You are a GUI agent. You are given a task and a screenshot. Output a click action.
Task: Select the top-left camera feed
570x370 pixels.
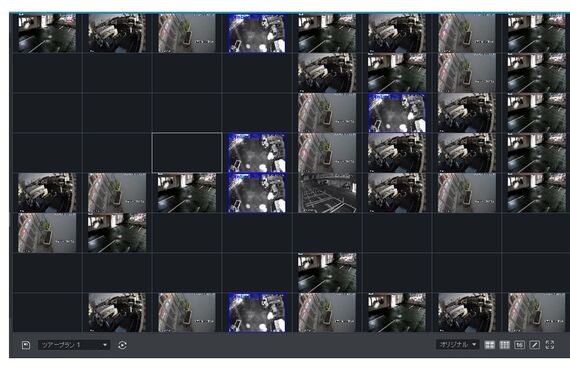tap(47, 33)
